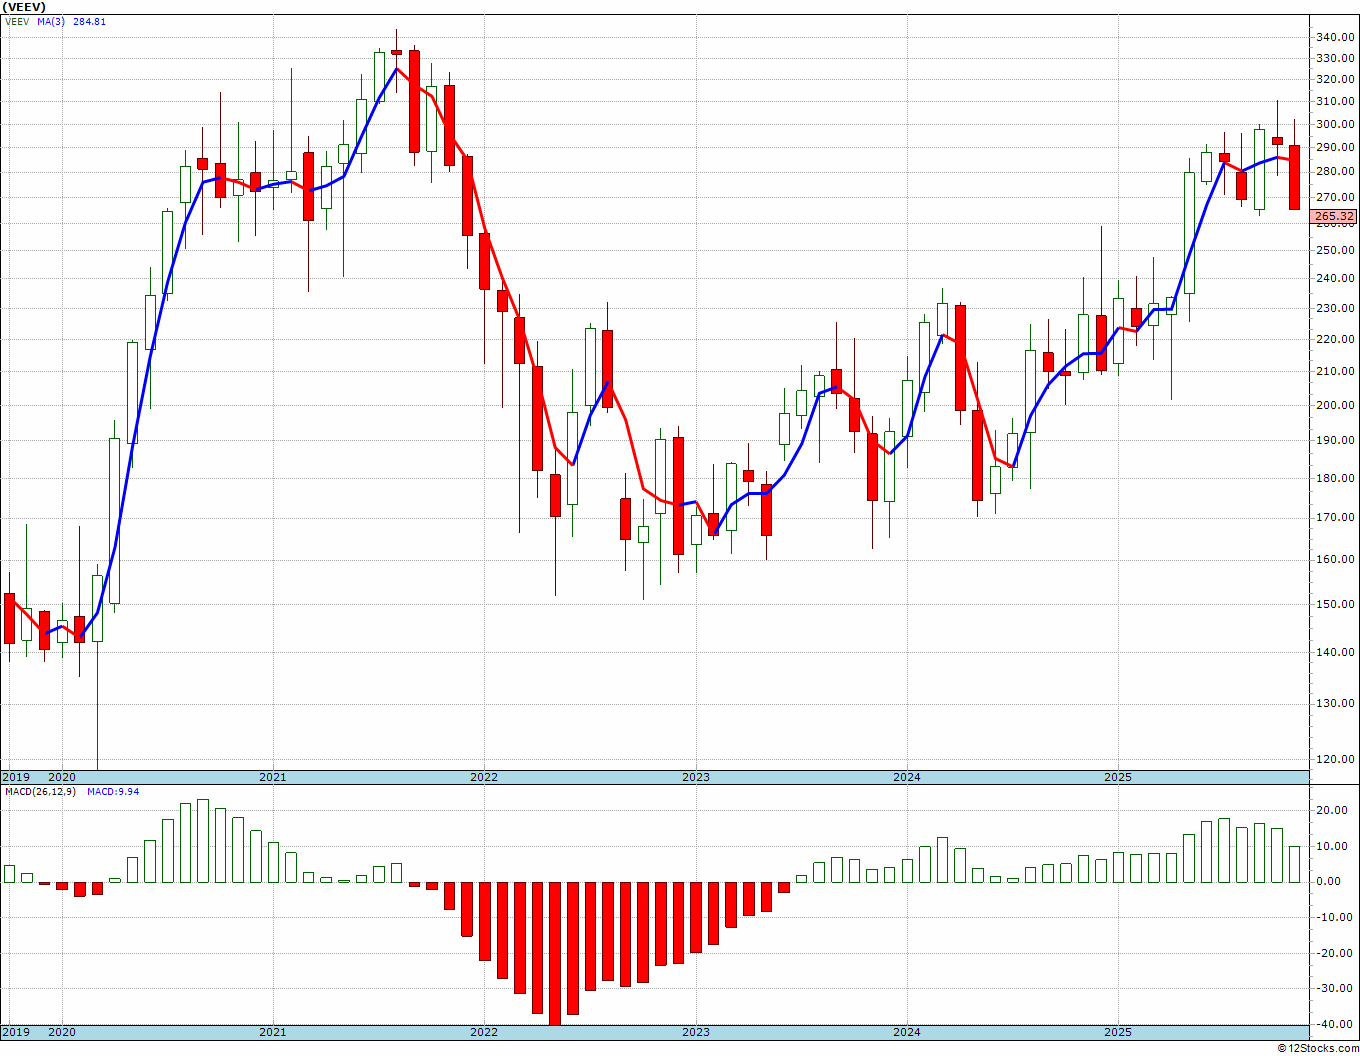Click the 120.00 price axis label
Viewport: 1360px width, 1056px height.
[1335, 759]
